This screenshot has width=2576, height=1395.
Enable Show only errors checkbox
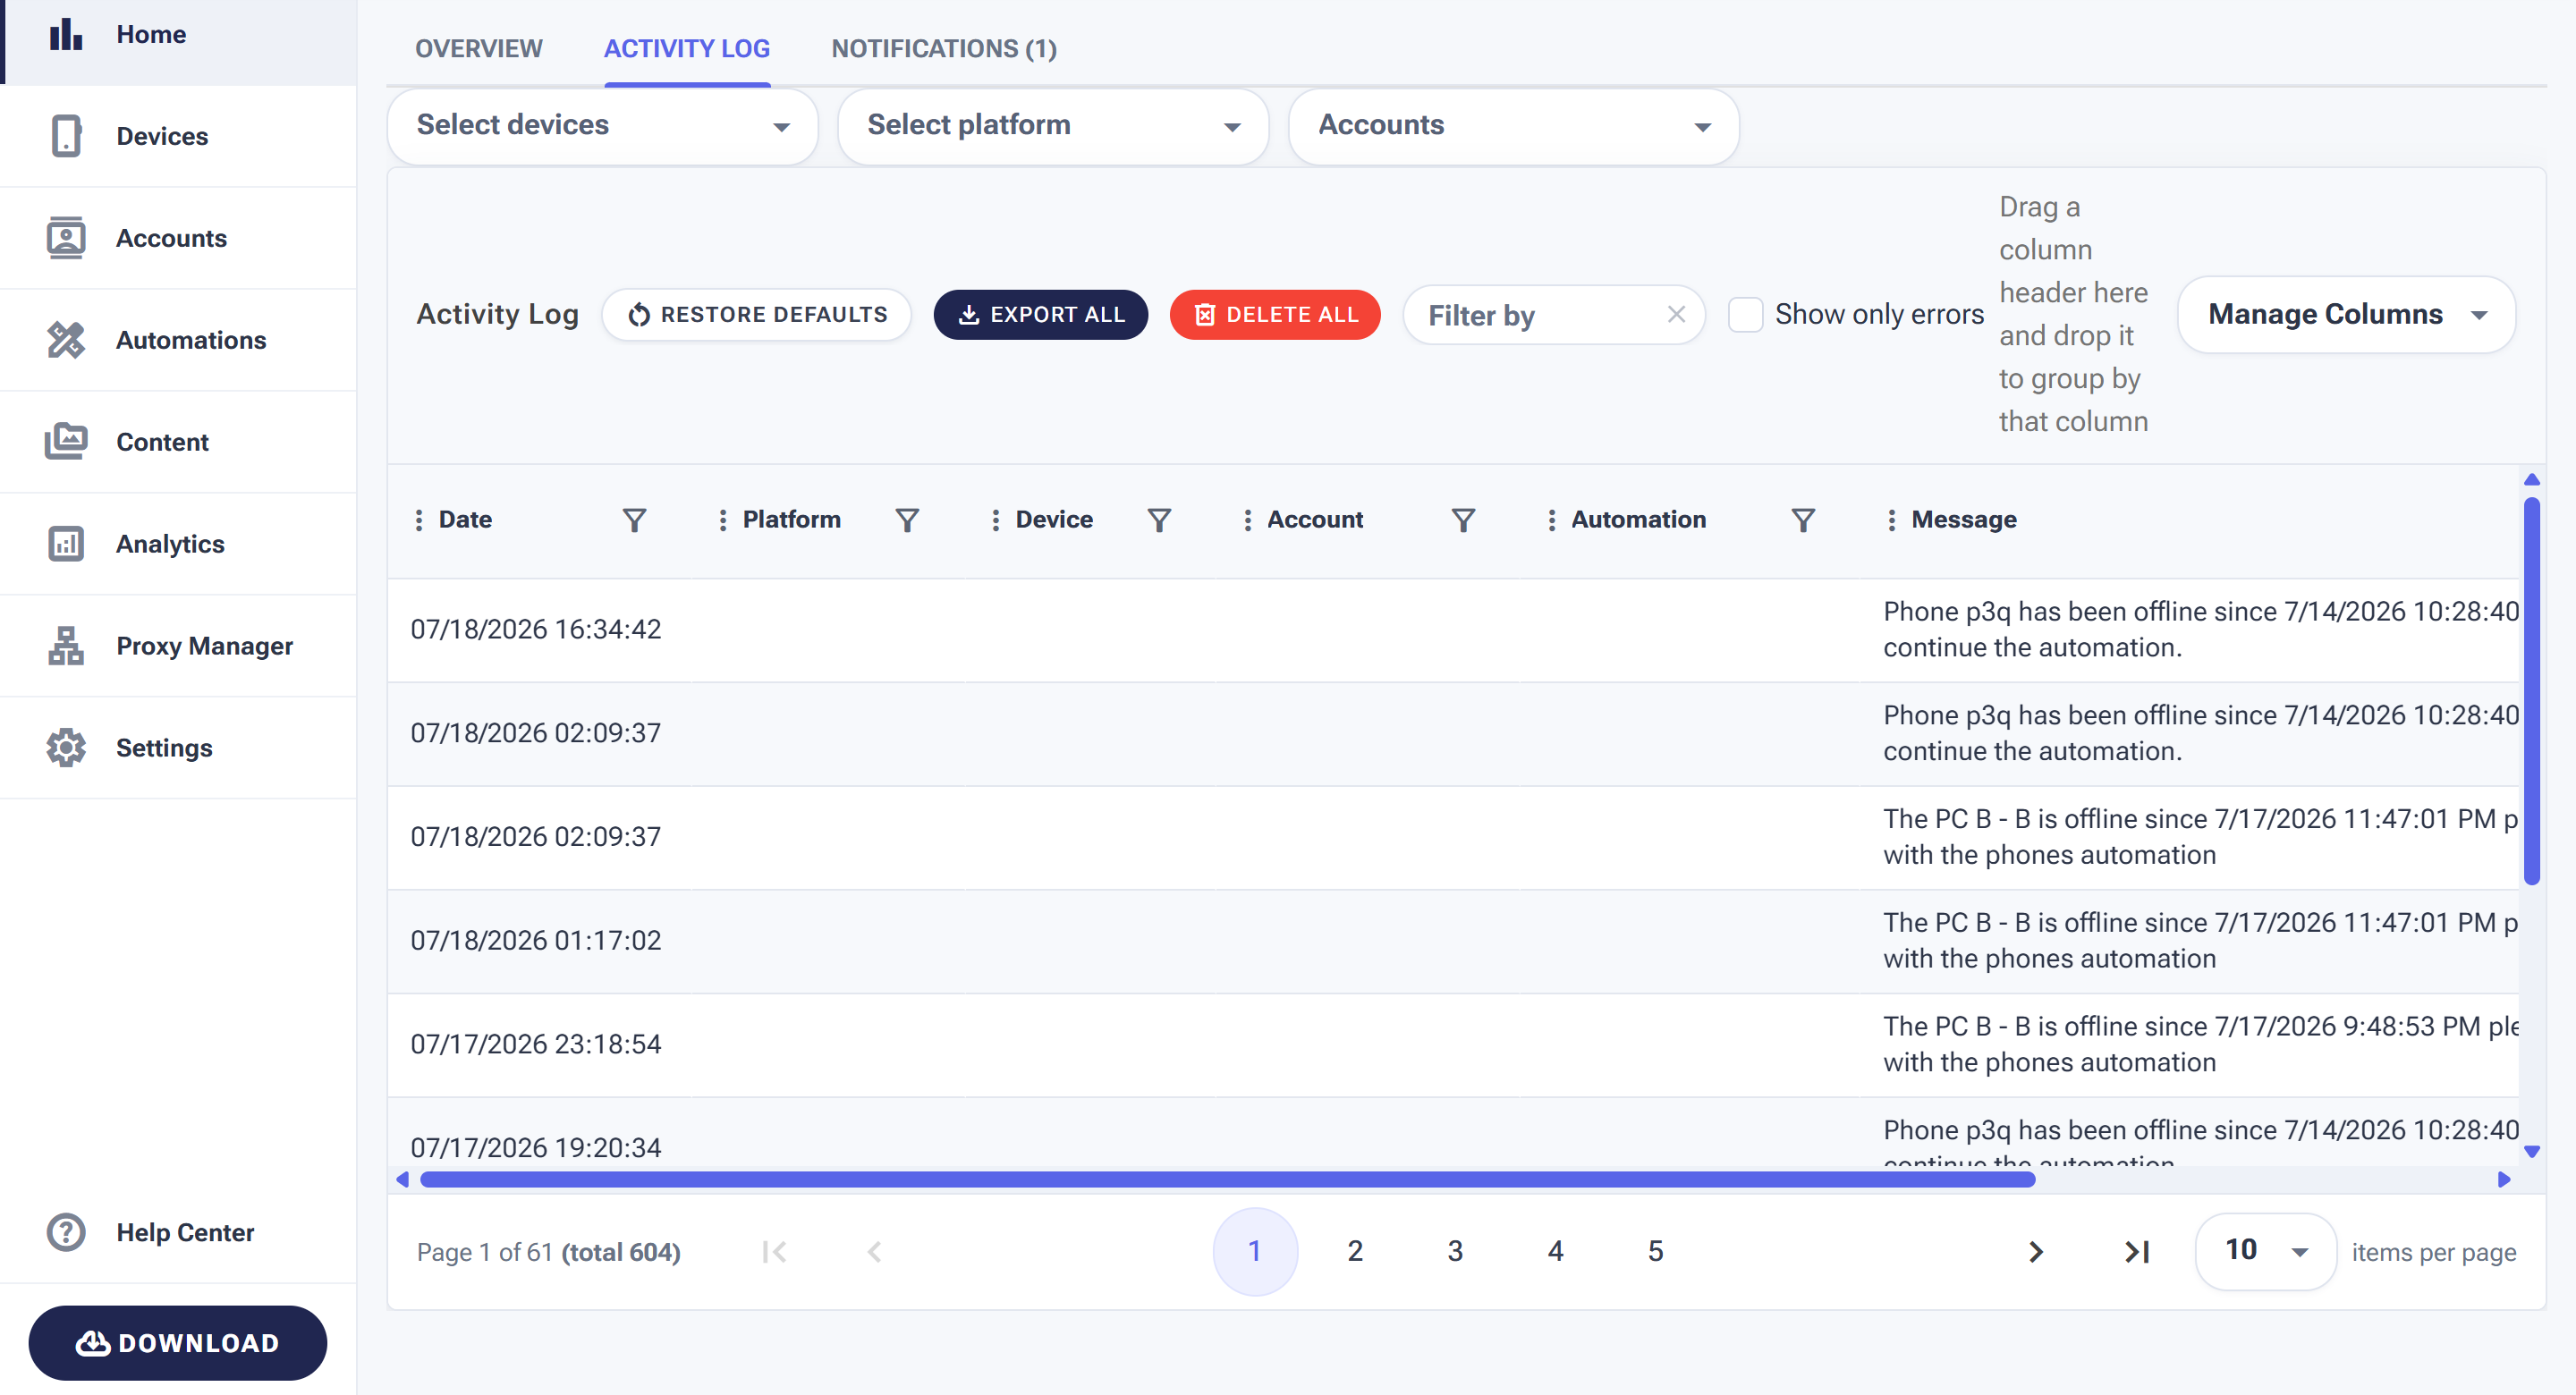(1746, 314)
